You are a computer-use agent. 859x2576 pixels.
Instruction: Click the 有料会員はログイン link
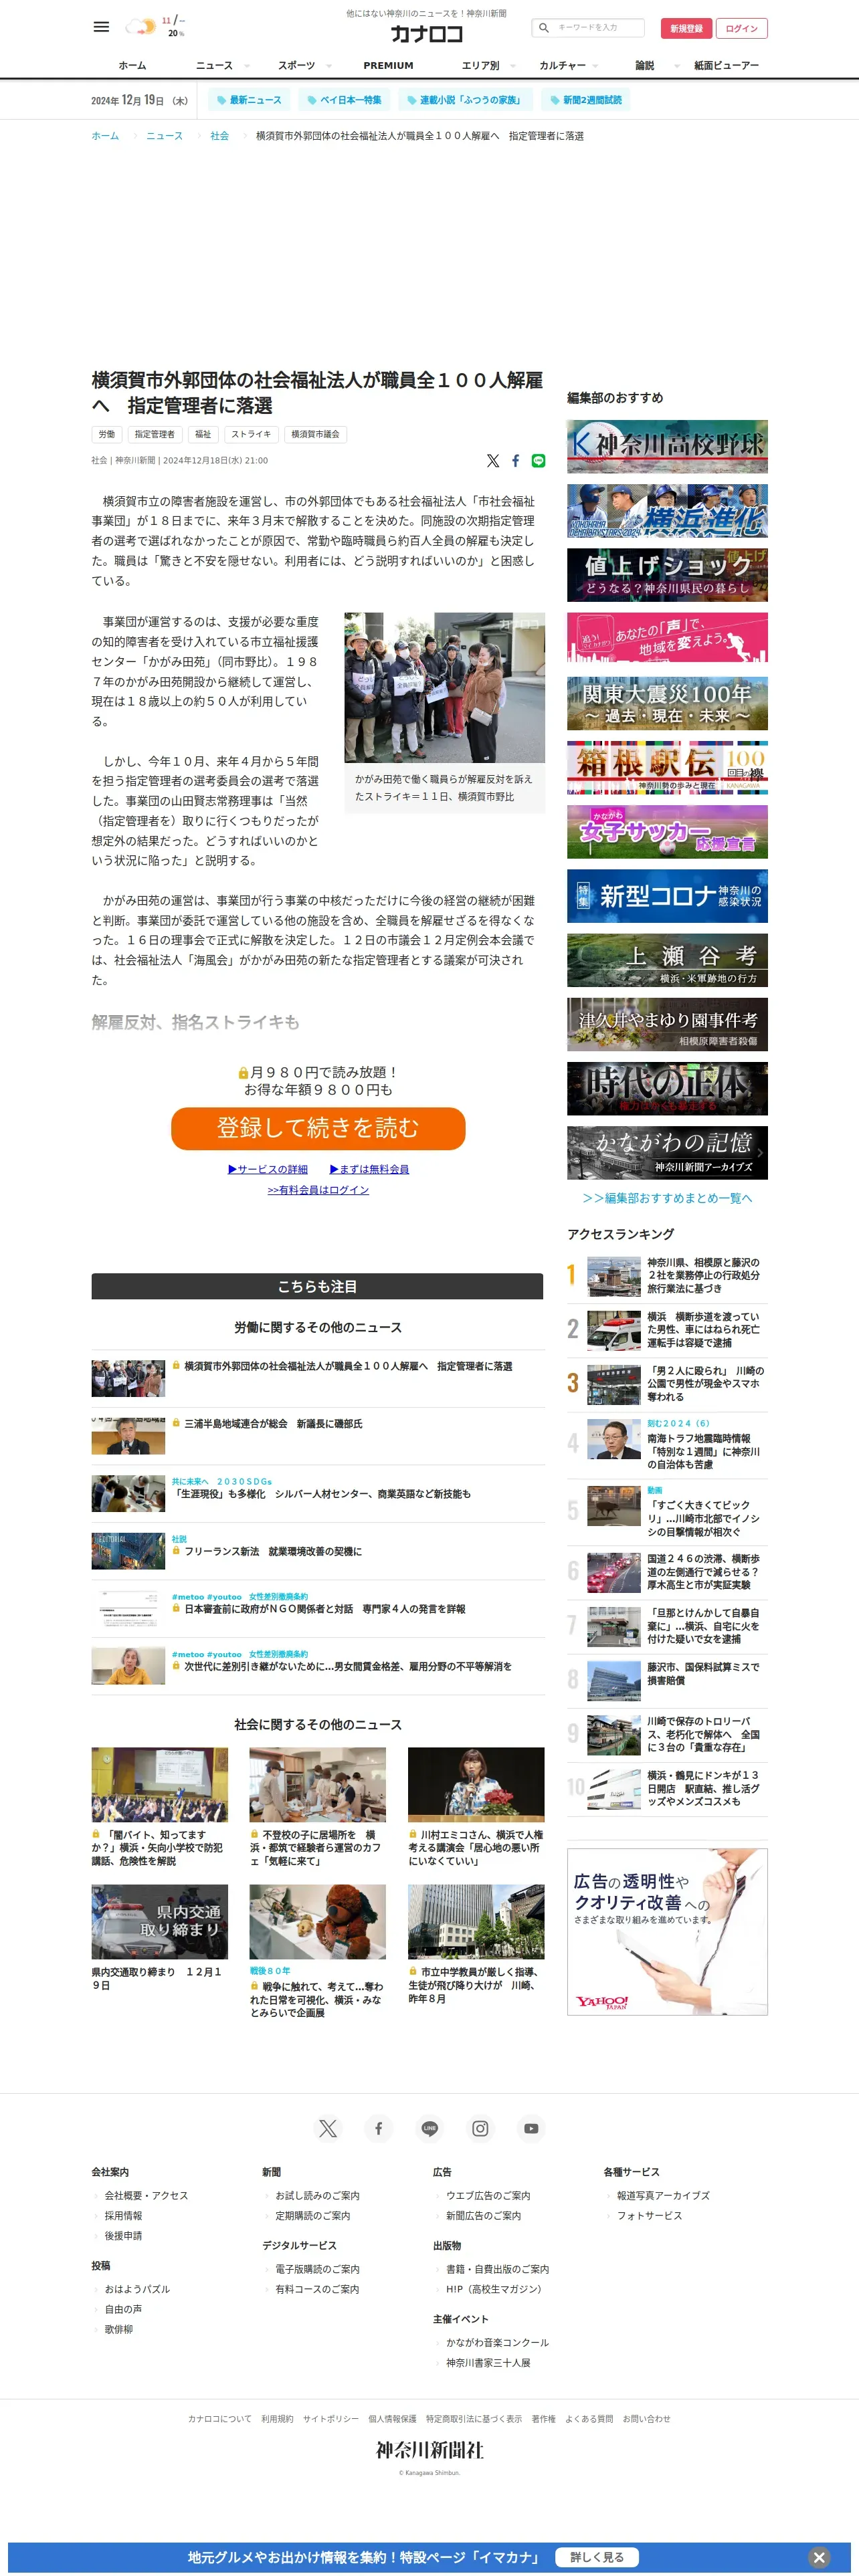318,1190
